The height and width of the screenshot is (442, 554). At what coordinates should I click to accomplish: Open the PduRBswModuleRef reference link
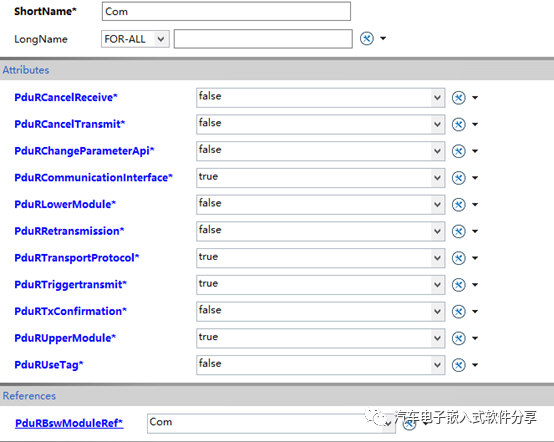[x=69, y=423]
